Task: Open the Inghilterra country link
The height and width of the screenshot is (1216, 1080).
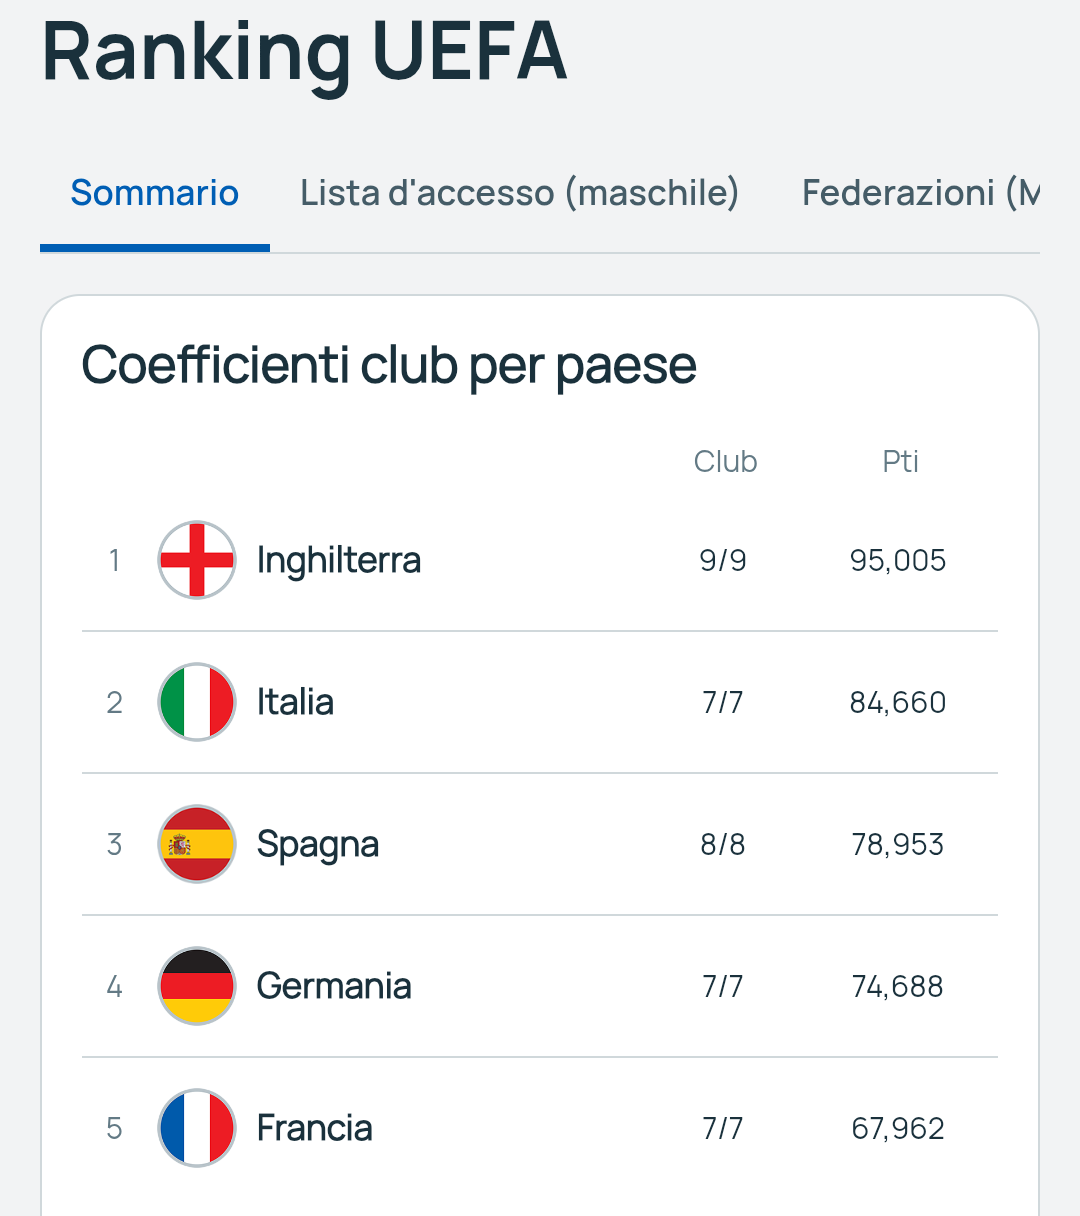Action: pos(338,560)
